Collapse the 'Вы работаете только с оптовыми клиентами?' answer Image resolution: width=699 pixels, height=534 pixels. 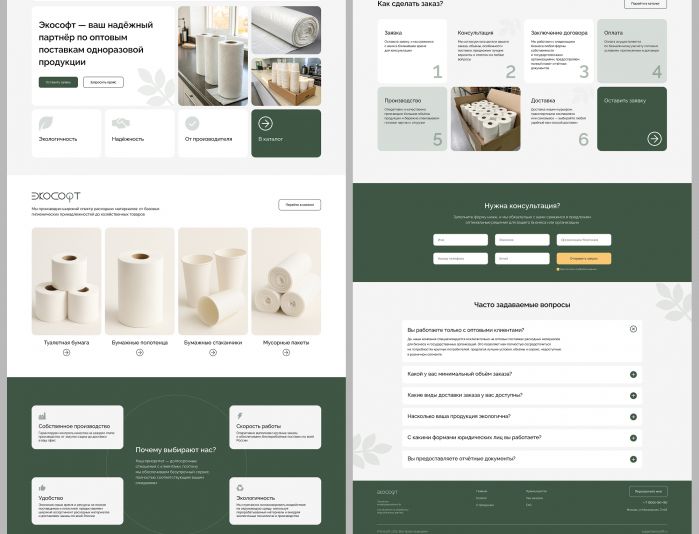[633, 329]
